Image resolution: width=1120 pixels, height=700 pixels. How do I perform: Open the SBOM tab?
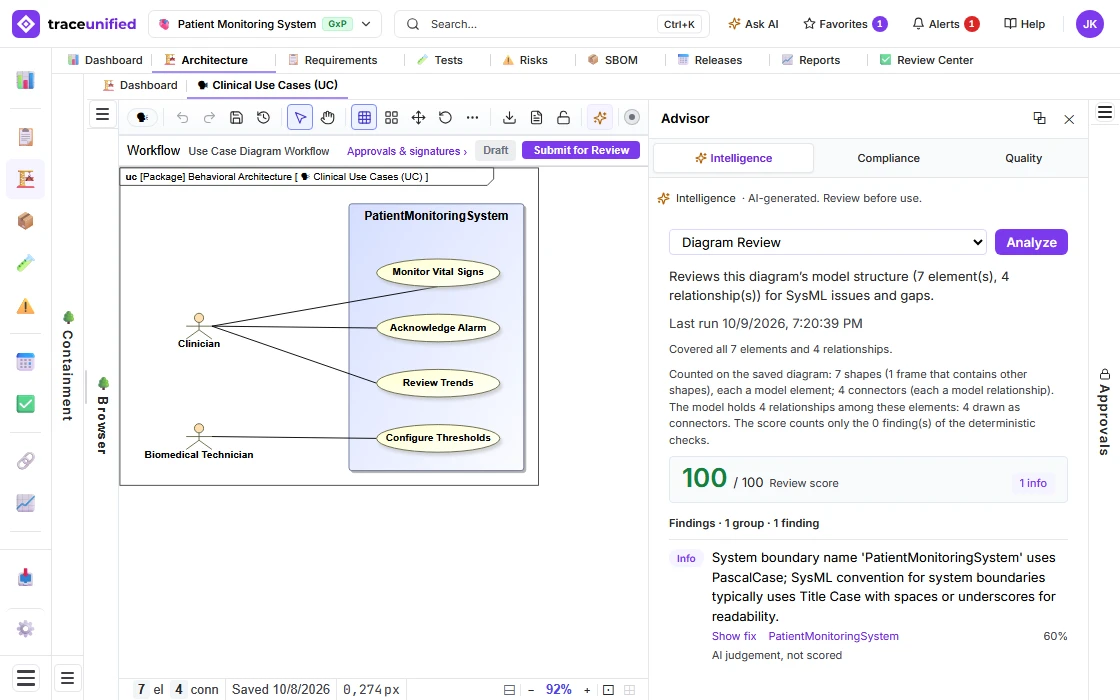coord(613,60)
